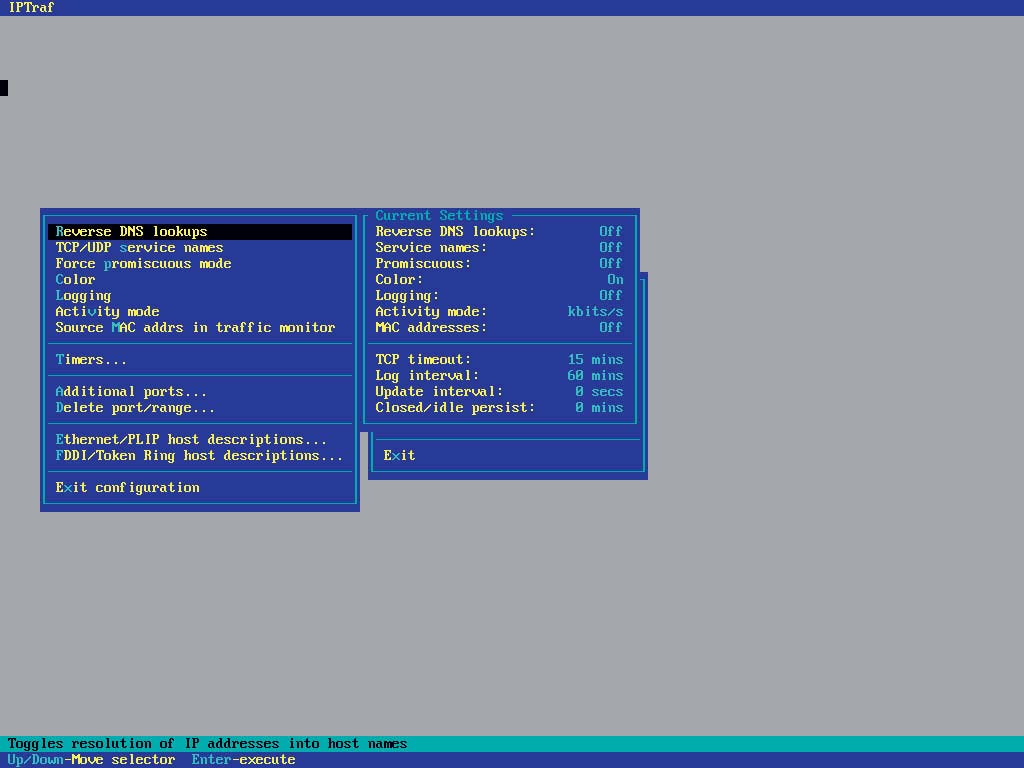
Task: Click the Closed/idle persist: 0 mins value
Action: 599,408
